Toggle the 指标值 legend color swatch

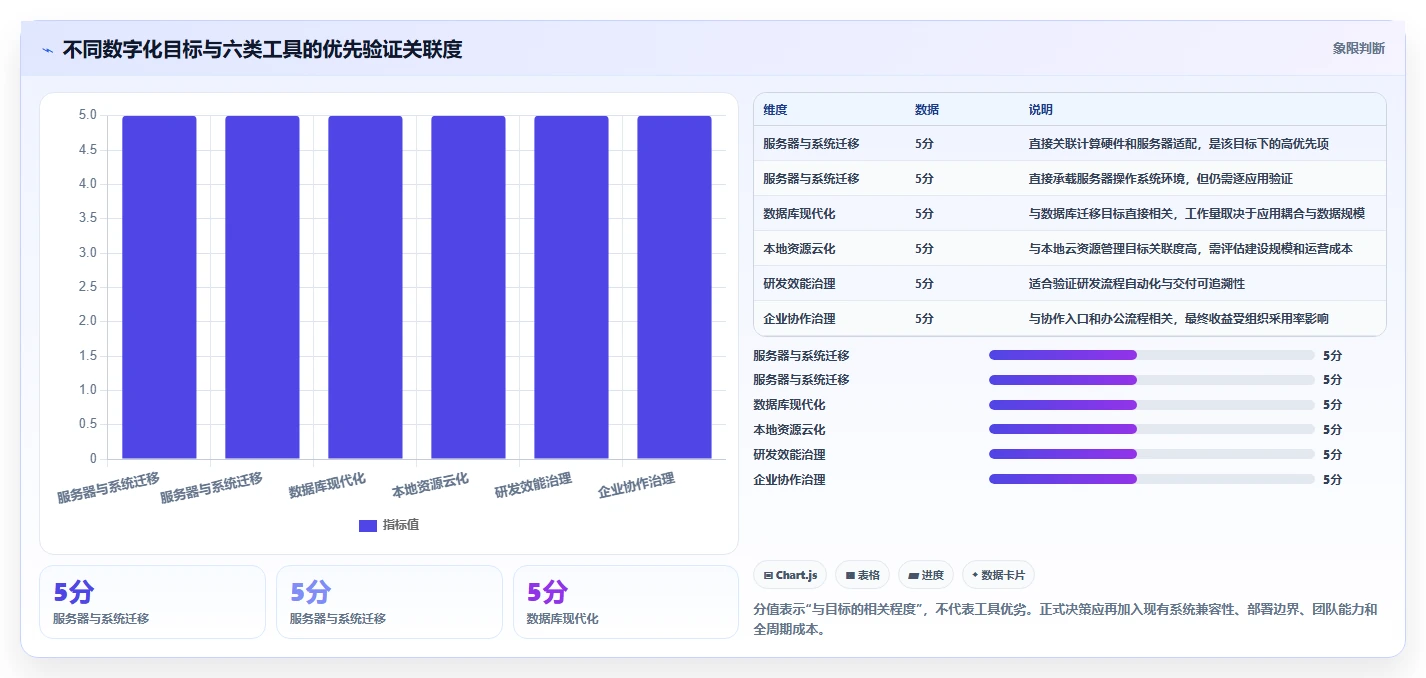tap(367, 525)
